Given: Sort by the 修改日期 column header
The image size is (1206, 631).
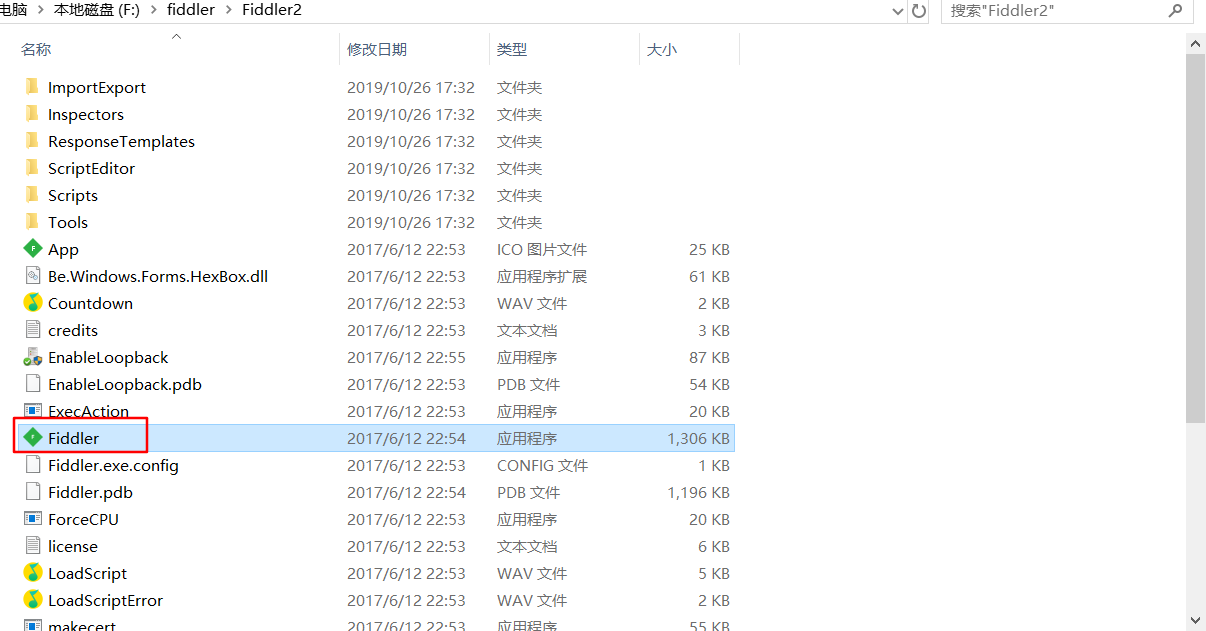Looking at the screenshot, I should [377, 49].
